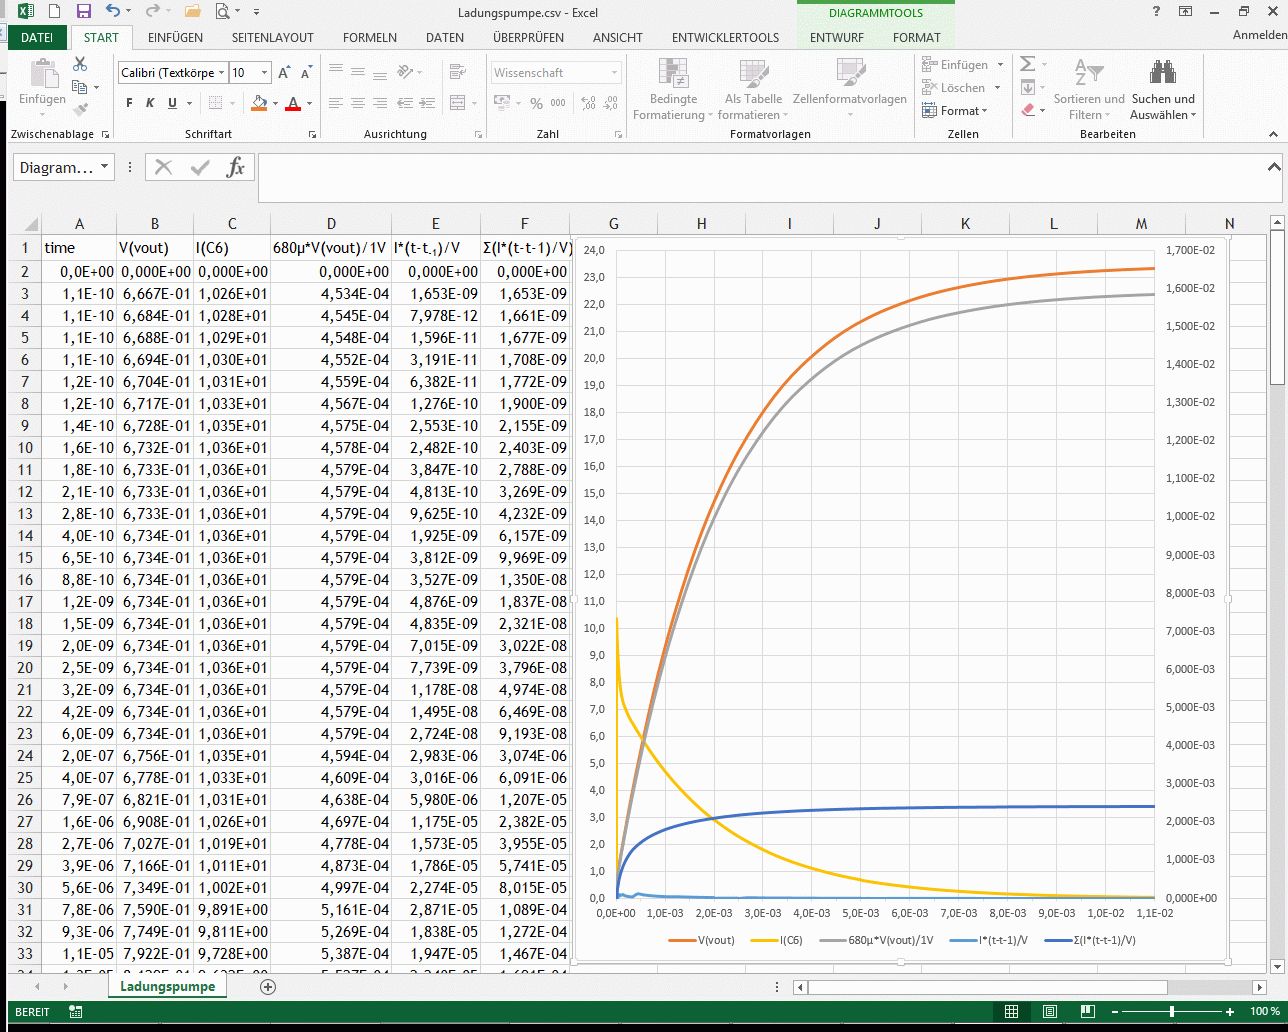Expand the font color options arrow
1288x1032 pixels.
pyautogui.click(x=309, y=103)
